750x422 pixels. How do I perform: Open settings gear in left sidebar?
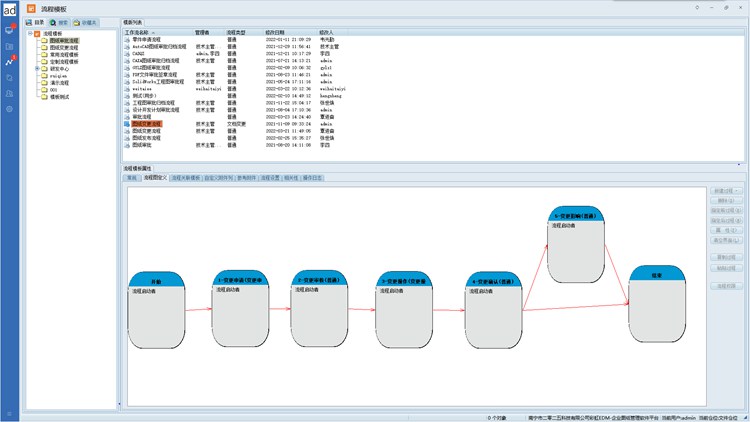click(x=9, y=108)
